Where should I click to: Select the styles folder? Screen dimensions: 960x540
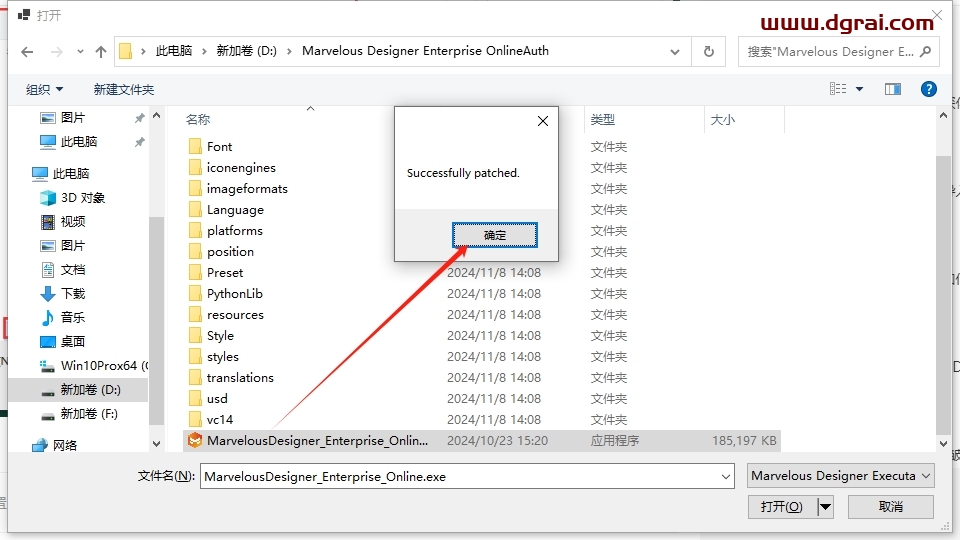pos(223,356)
